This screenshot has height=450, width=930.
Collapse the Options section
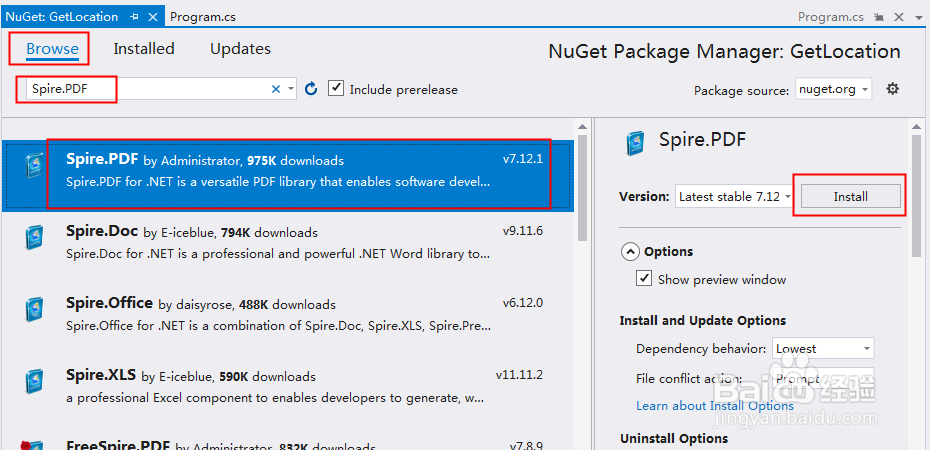click(630, 251)
